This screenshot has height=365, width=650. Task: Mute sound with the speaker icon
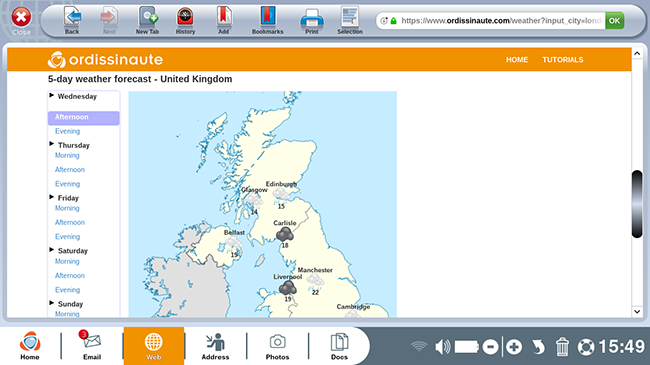click(x=442, y=347)
